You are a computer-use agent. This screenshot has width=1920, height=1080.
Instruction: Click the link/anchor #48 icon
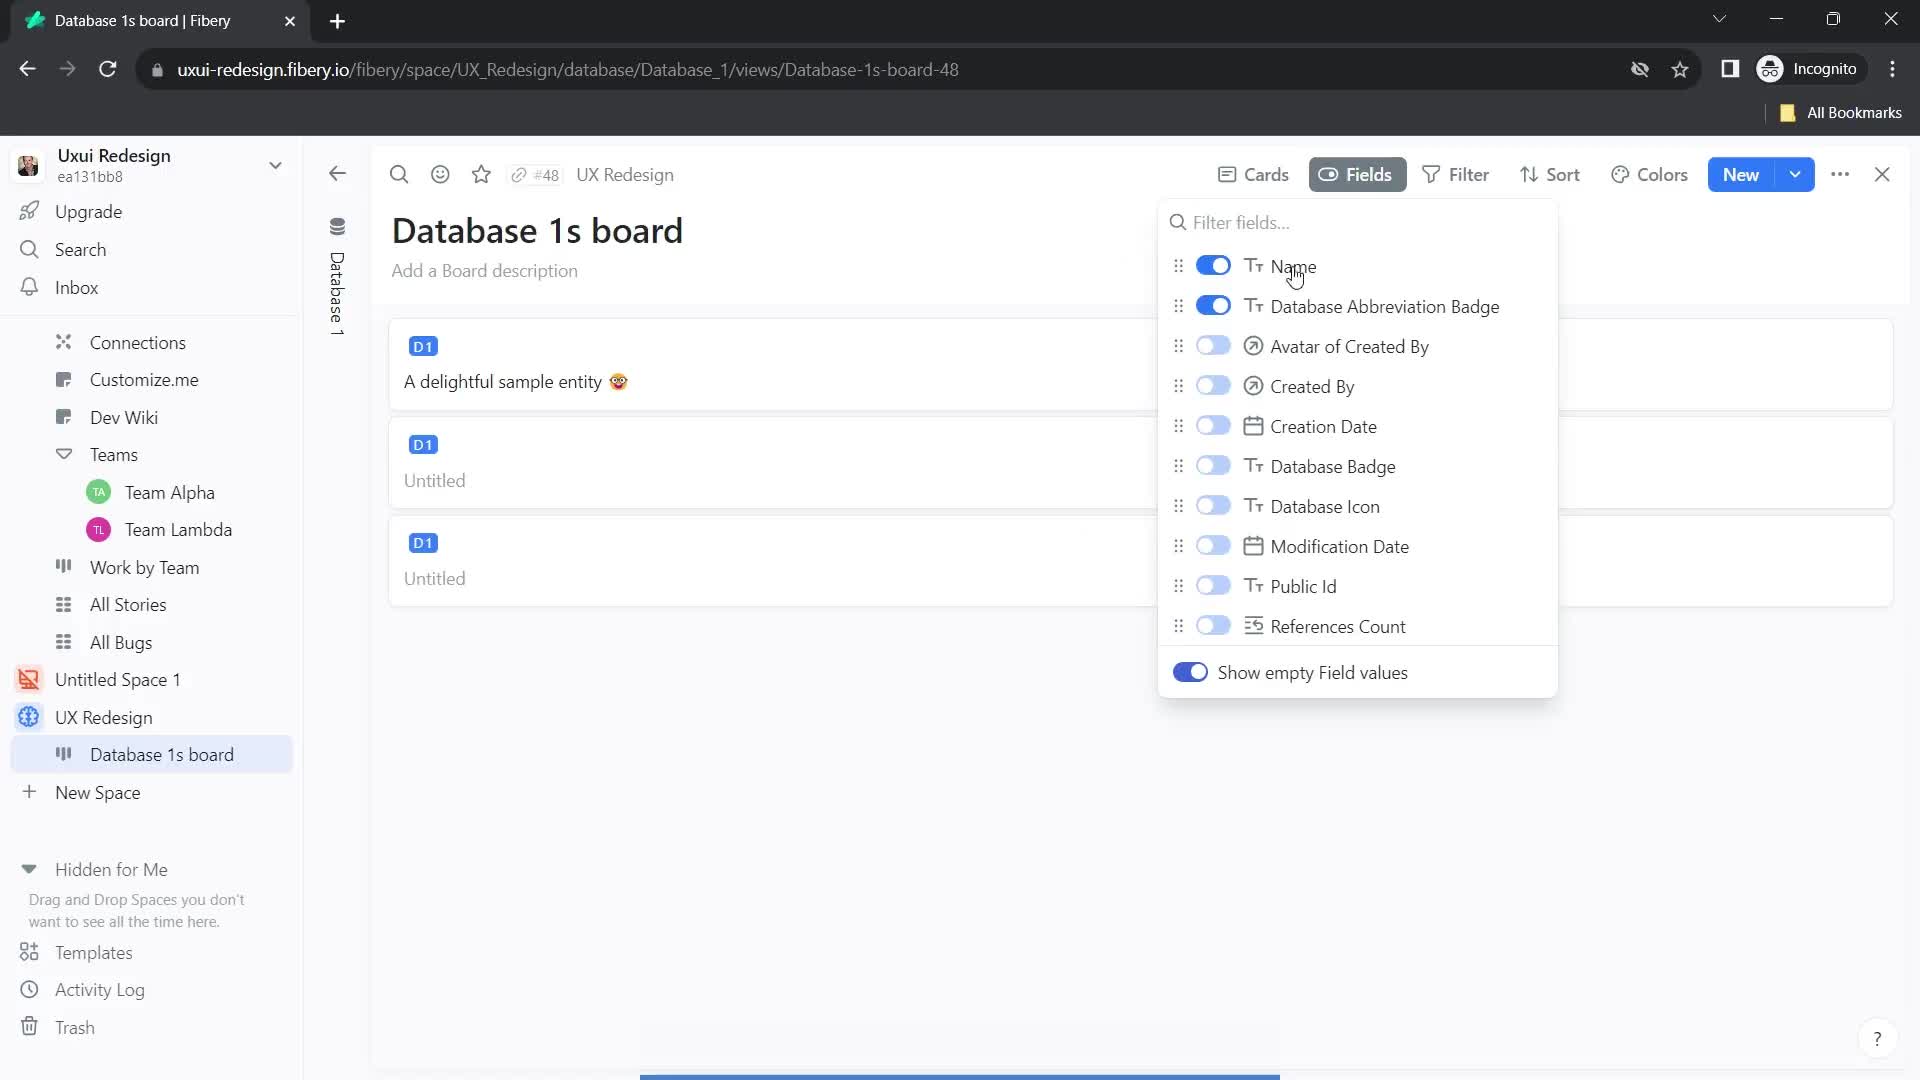520,174
